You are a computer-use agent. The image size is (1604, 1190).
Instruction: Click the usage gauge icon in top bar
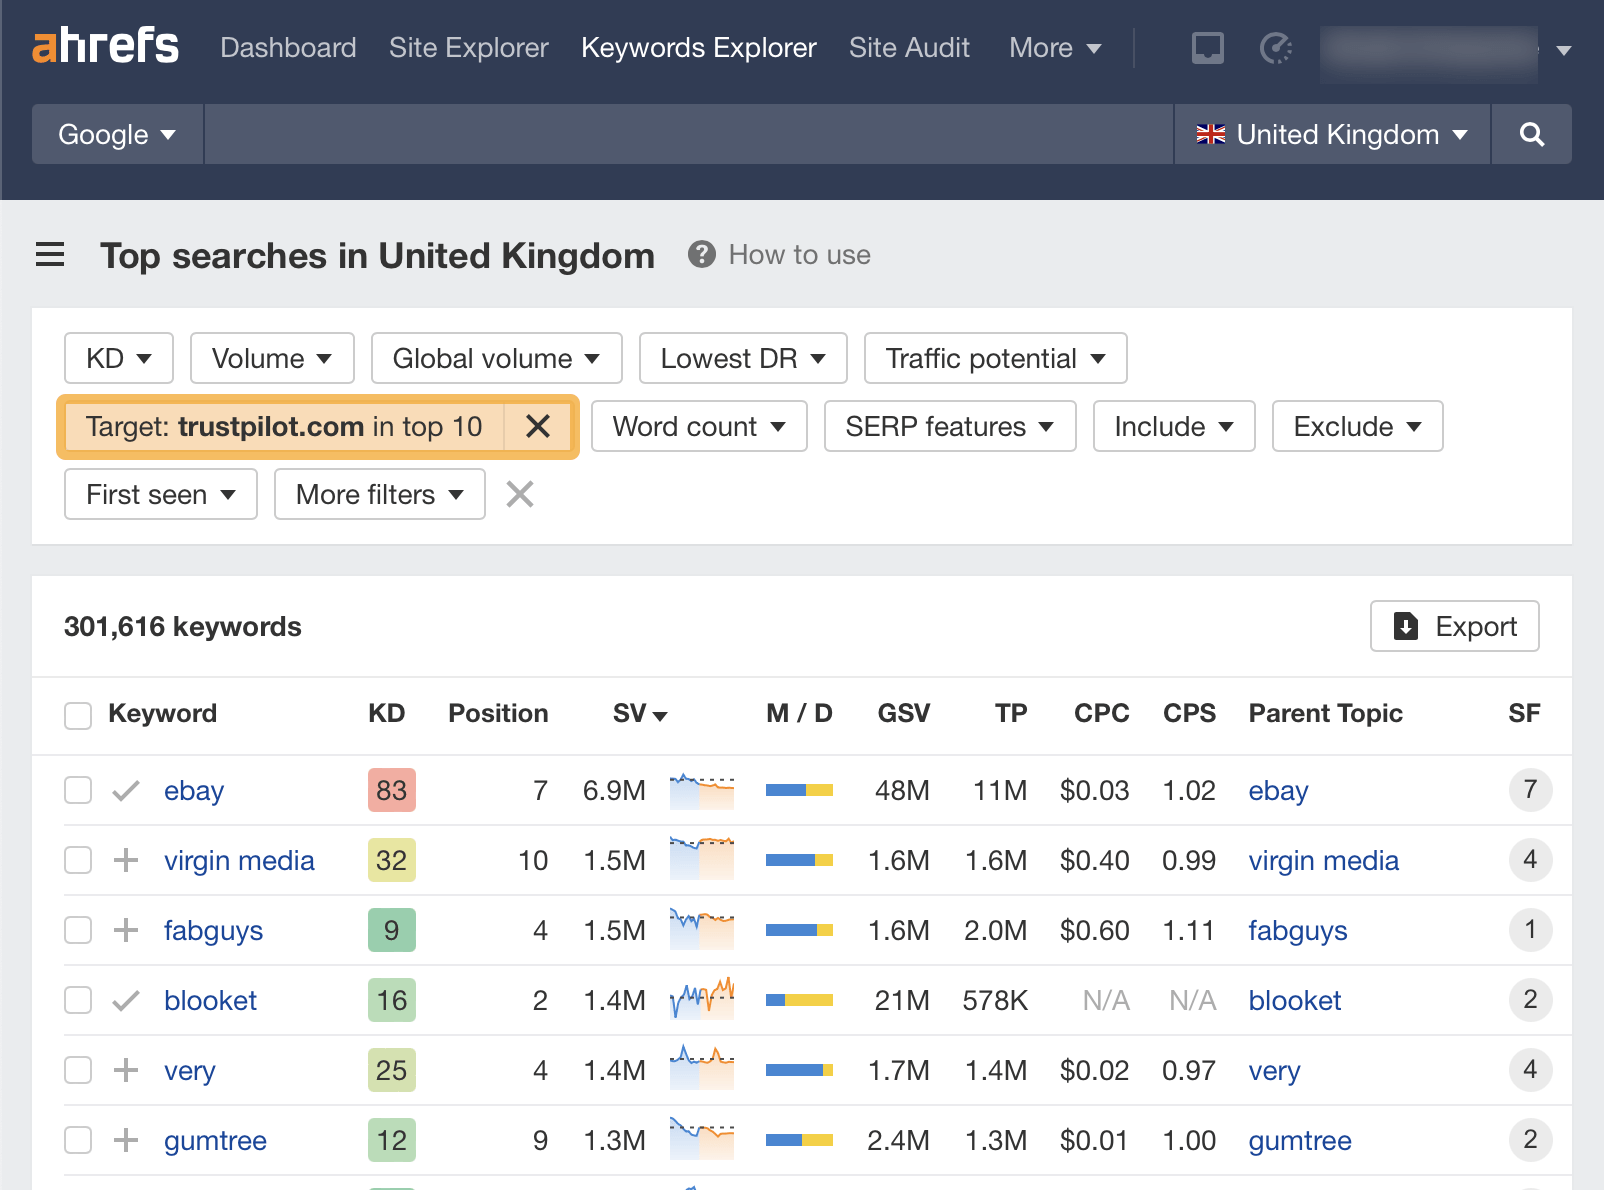coord(1275,47)
